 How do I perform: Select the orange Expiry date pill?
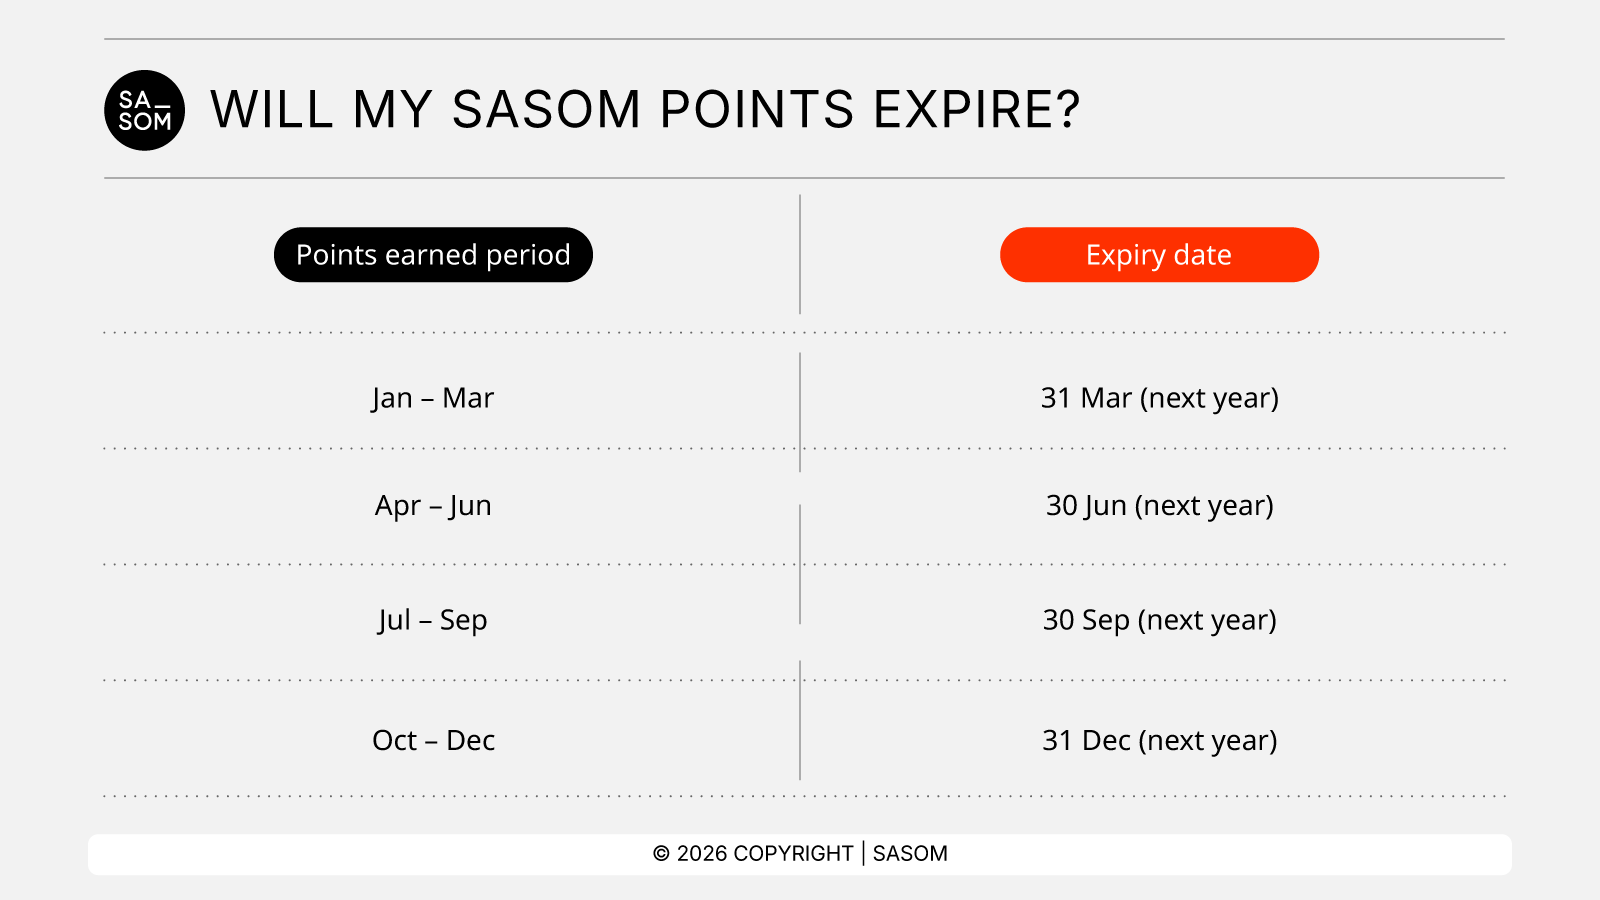1159,255
